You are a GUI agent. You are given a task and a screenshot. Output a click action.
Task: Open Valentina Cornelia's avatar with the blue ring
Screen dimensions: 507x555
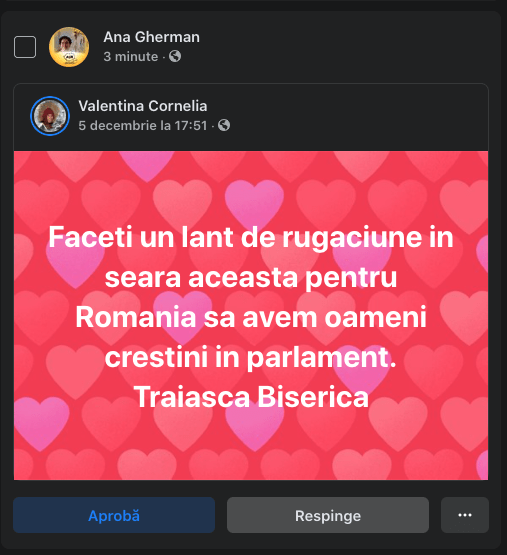coord(50,116)
